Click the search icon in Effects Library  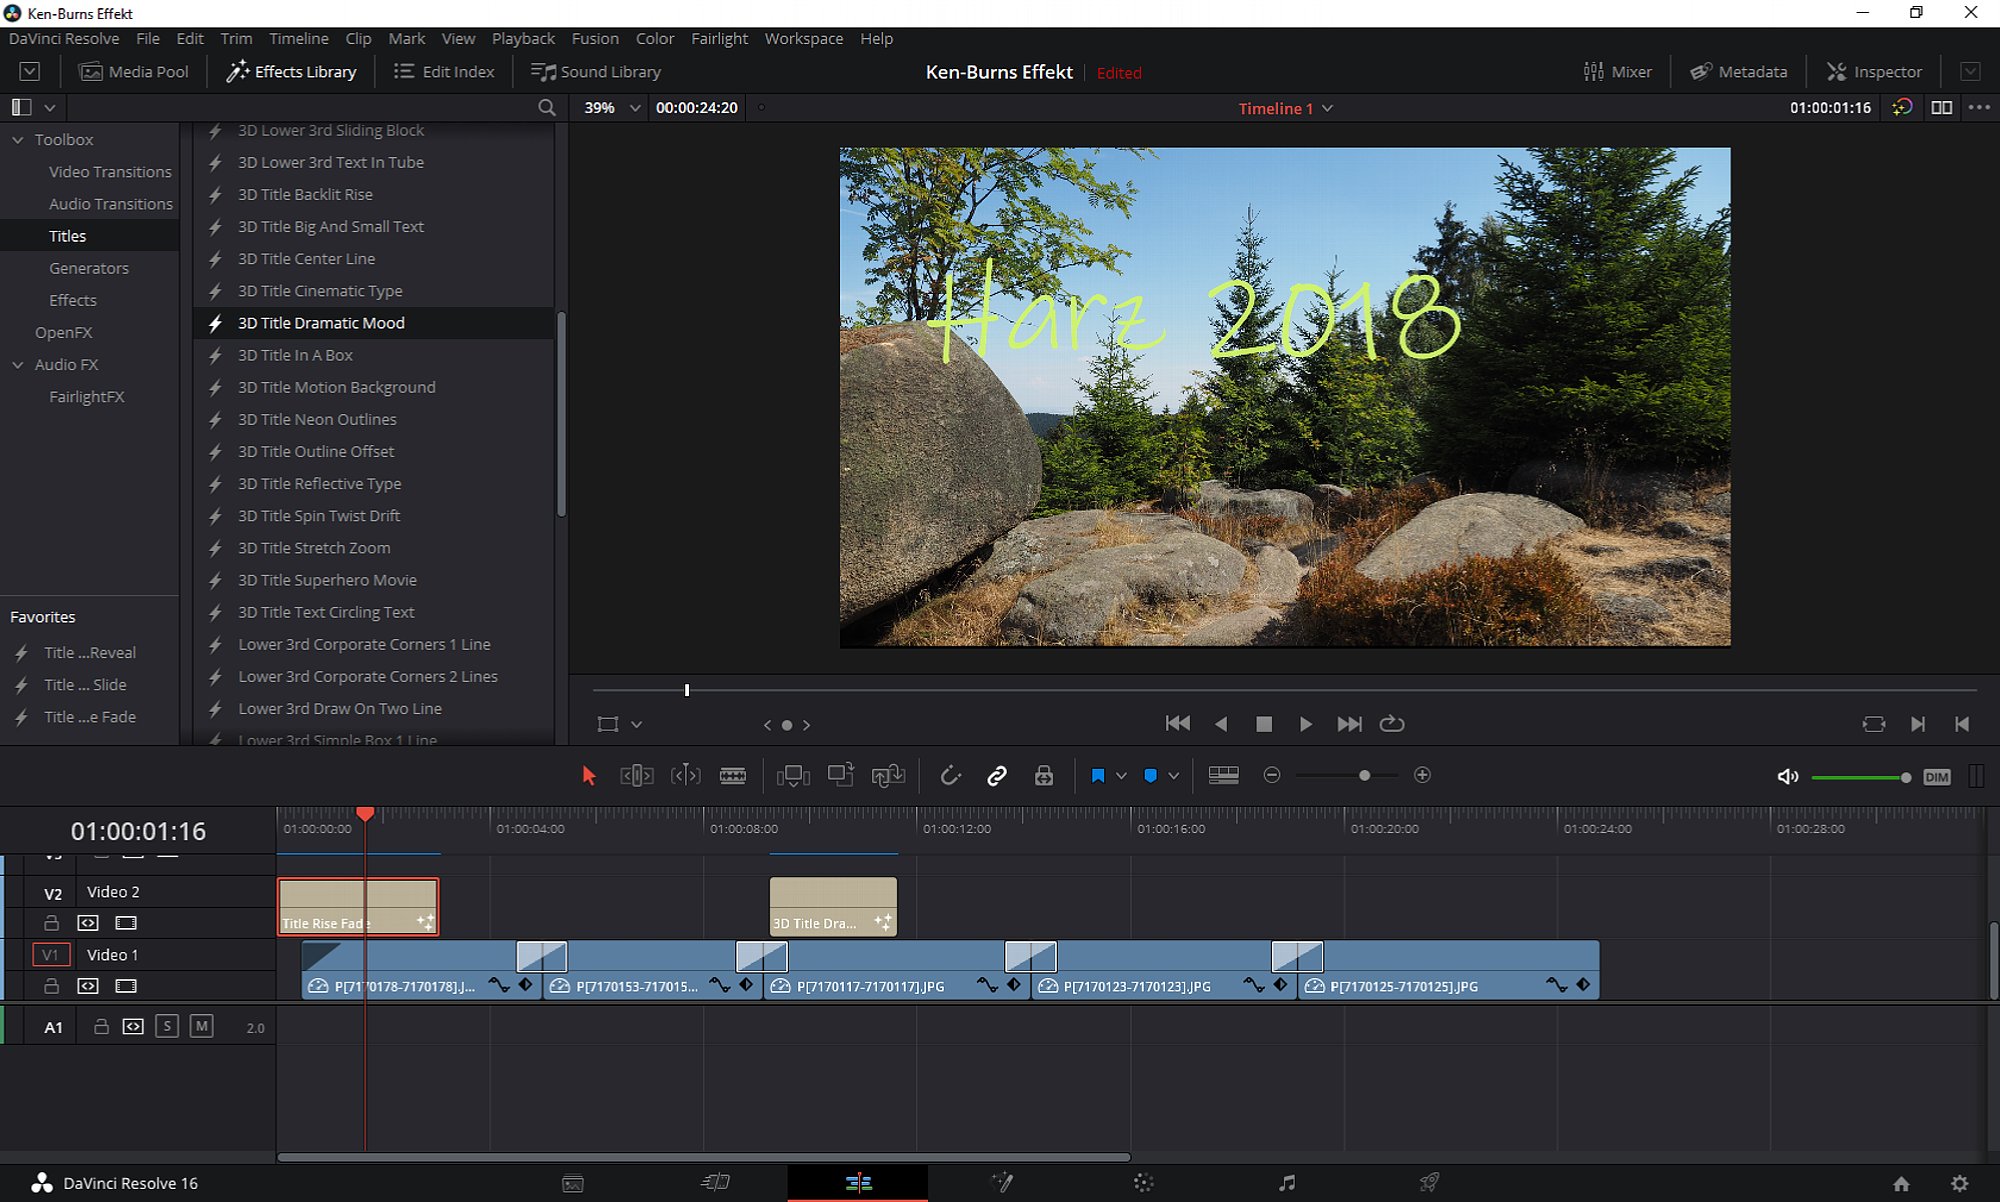(546, 108)
